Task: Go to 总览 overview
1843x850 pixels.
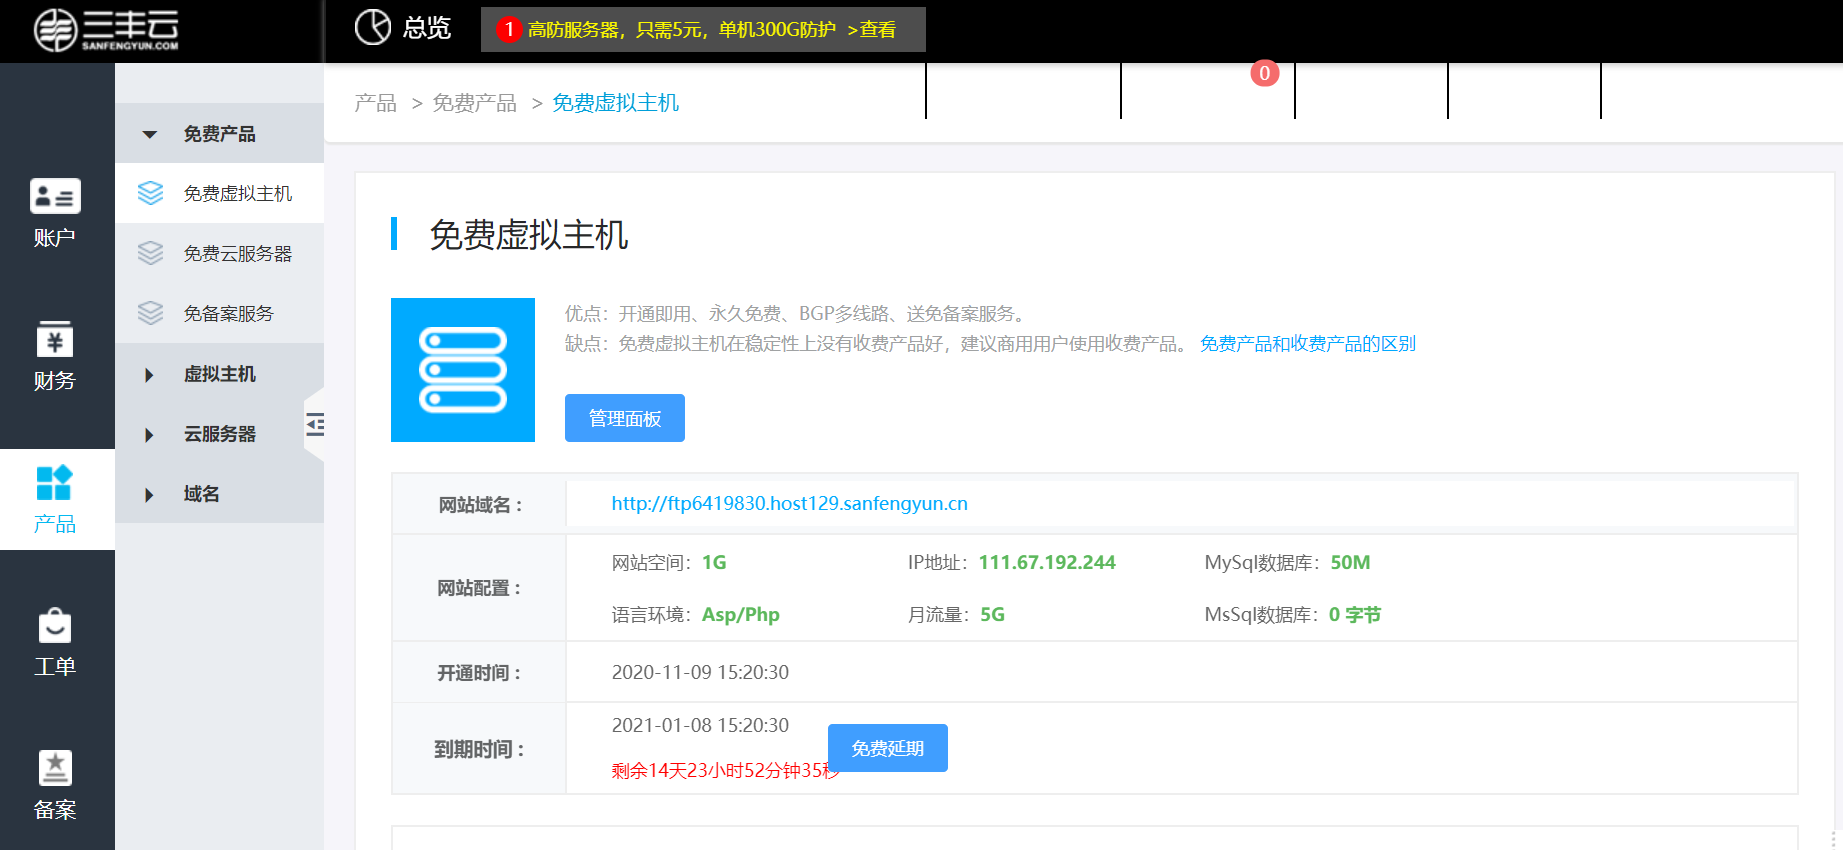Action: [427, 28]
